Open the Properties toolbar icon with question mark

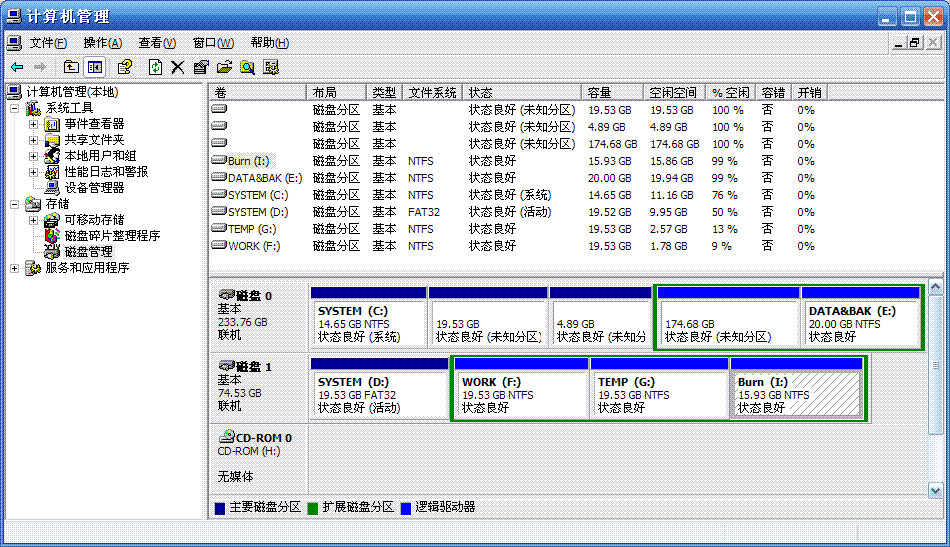pyautogui.click(x=125, y=67)
